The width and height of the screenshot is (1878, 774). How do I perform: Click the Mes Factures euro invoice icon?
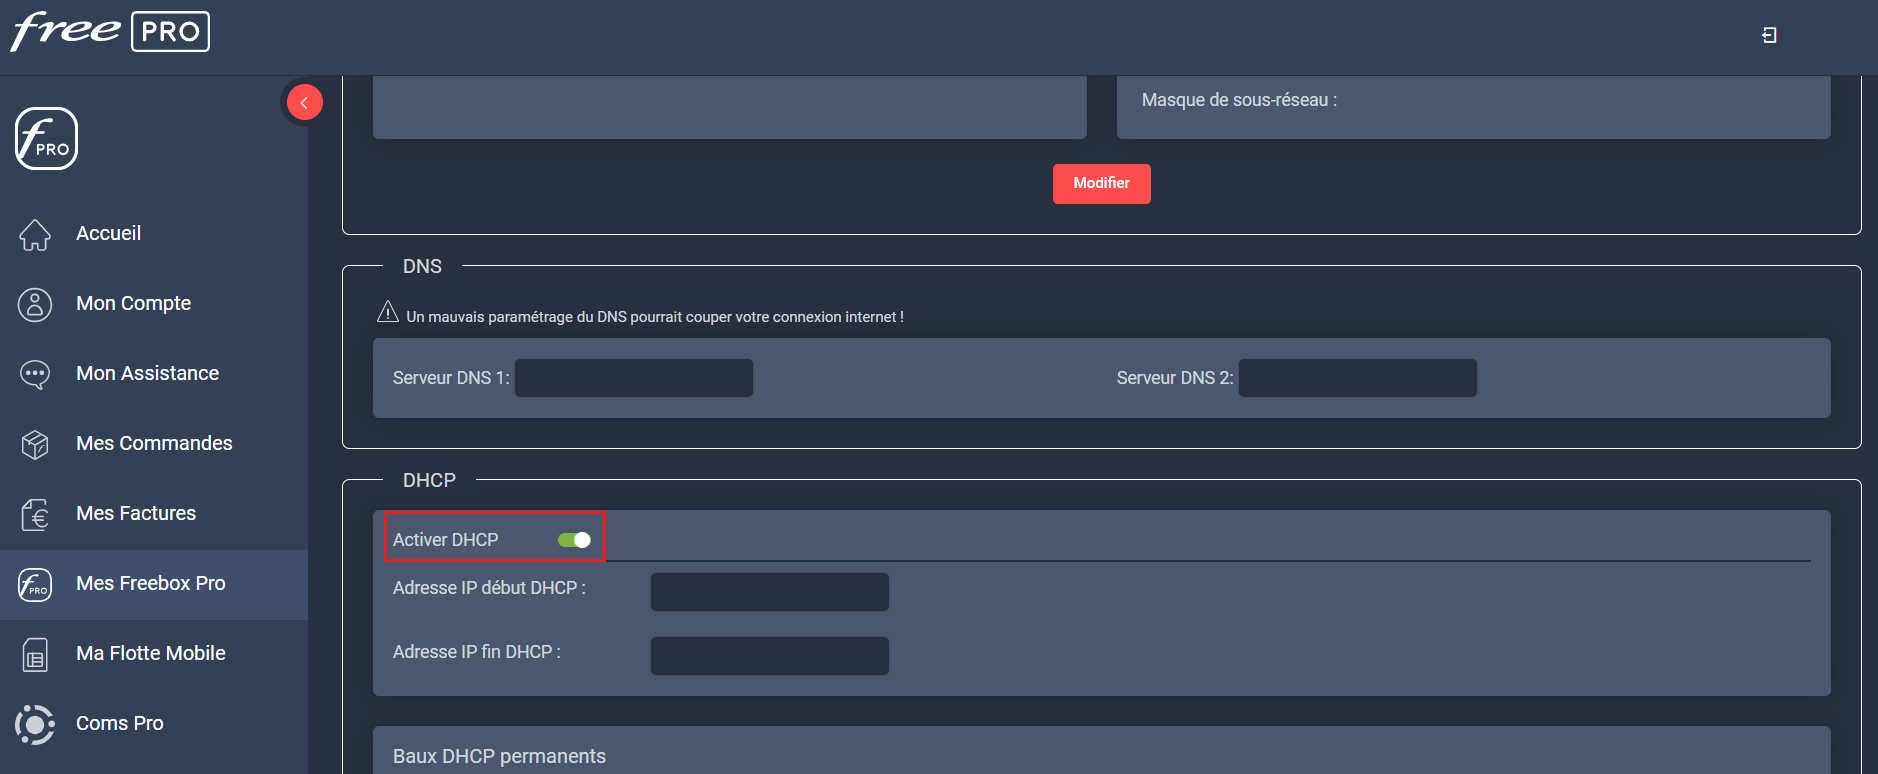[x=35, y=514]
